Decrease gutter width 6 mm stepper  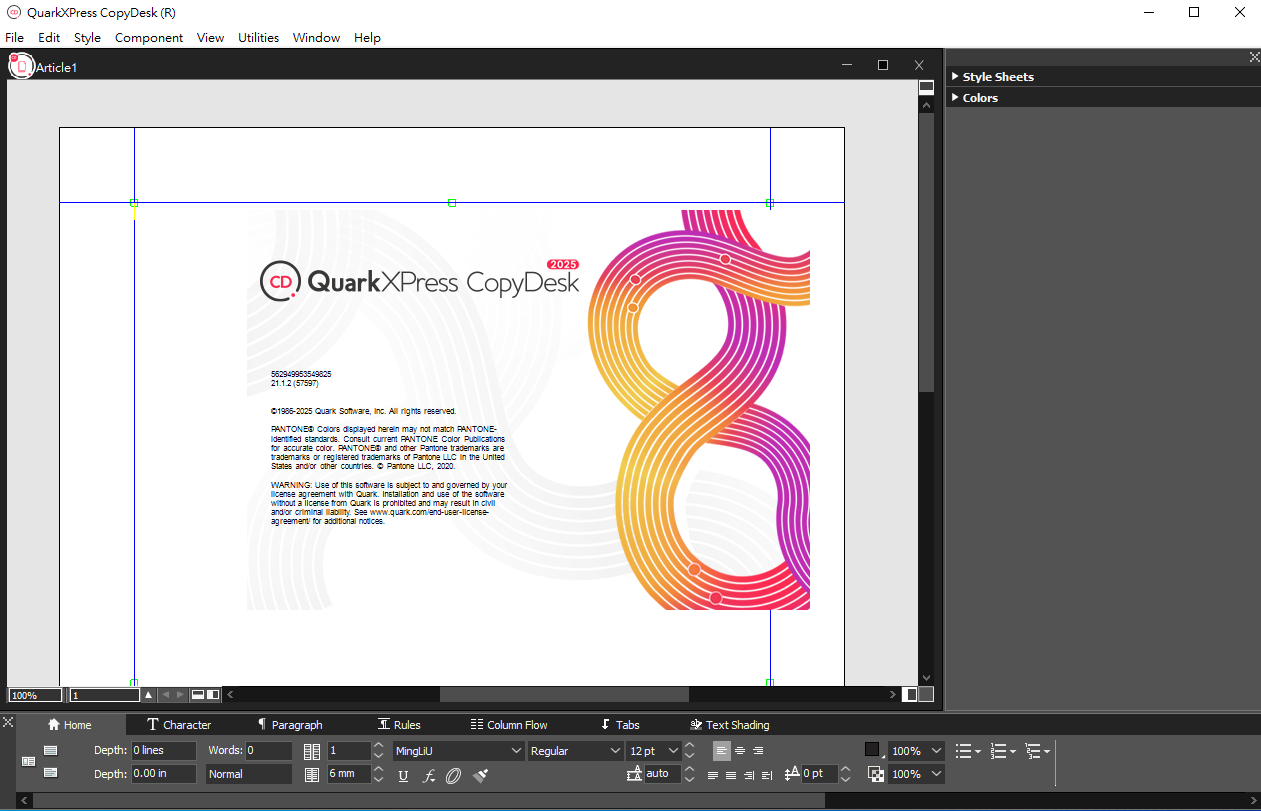378,779
